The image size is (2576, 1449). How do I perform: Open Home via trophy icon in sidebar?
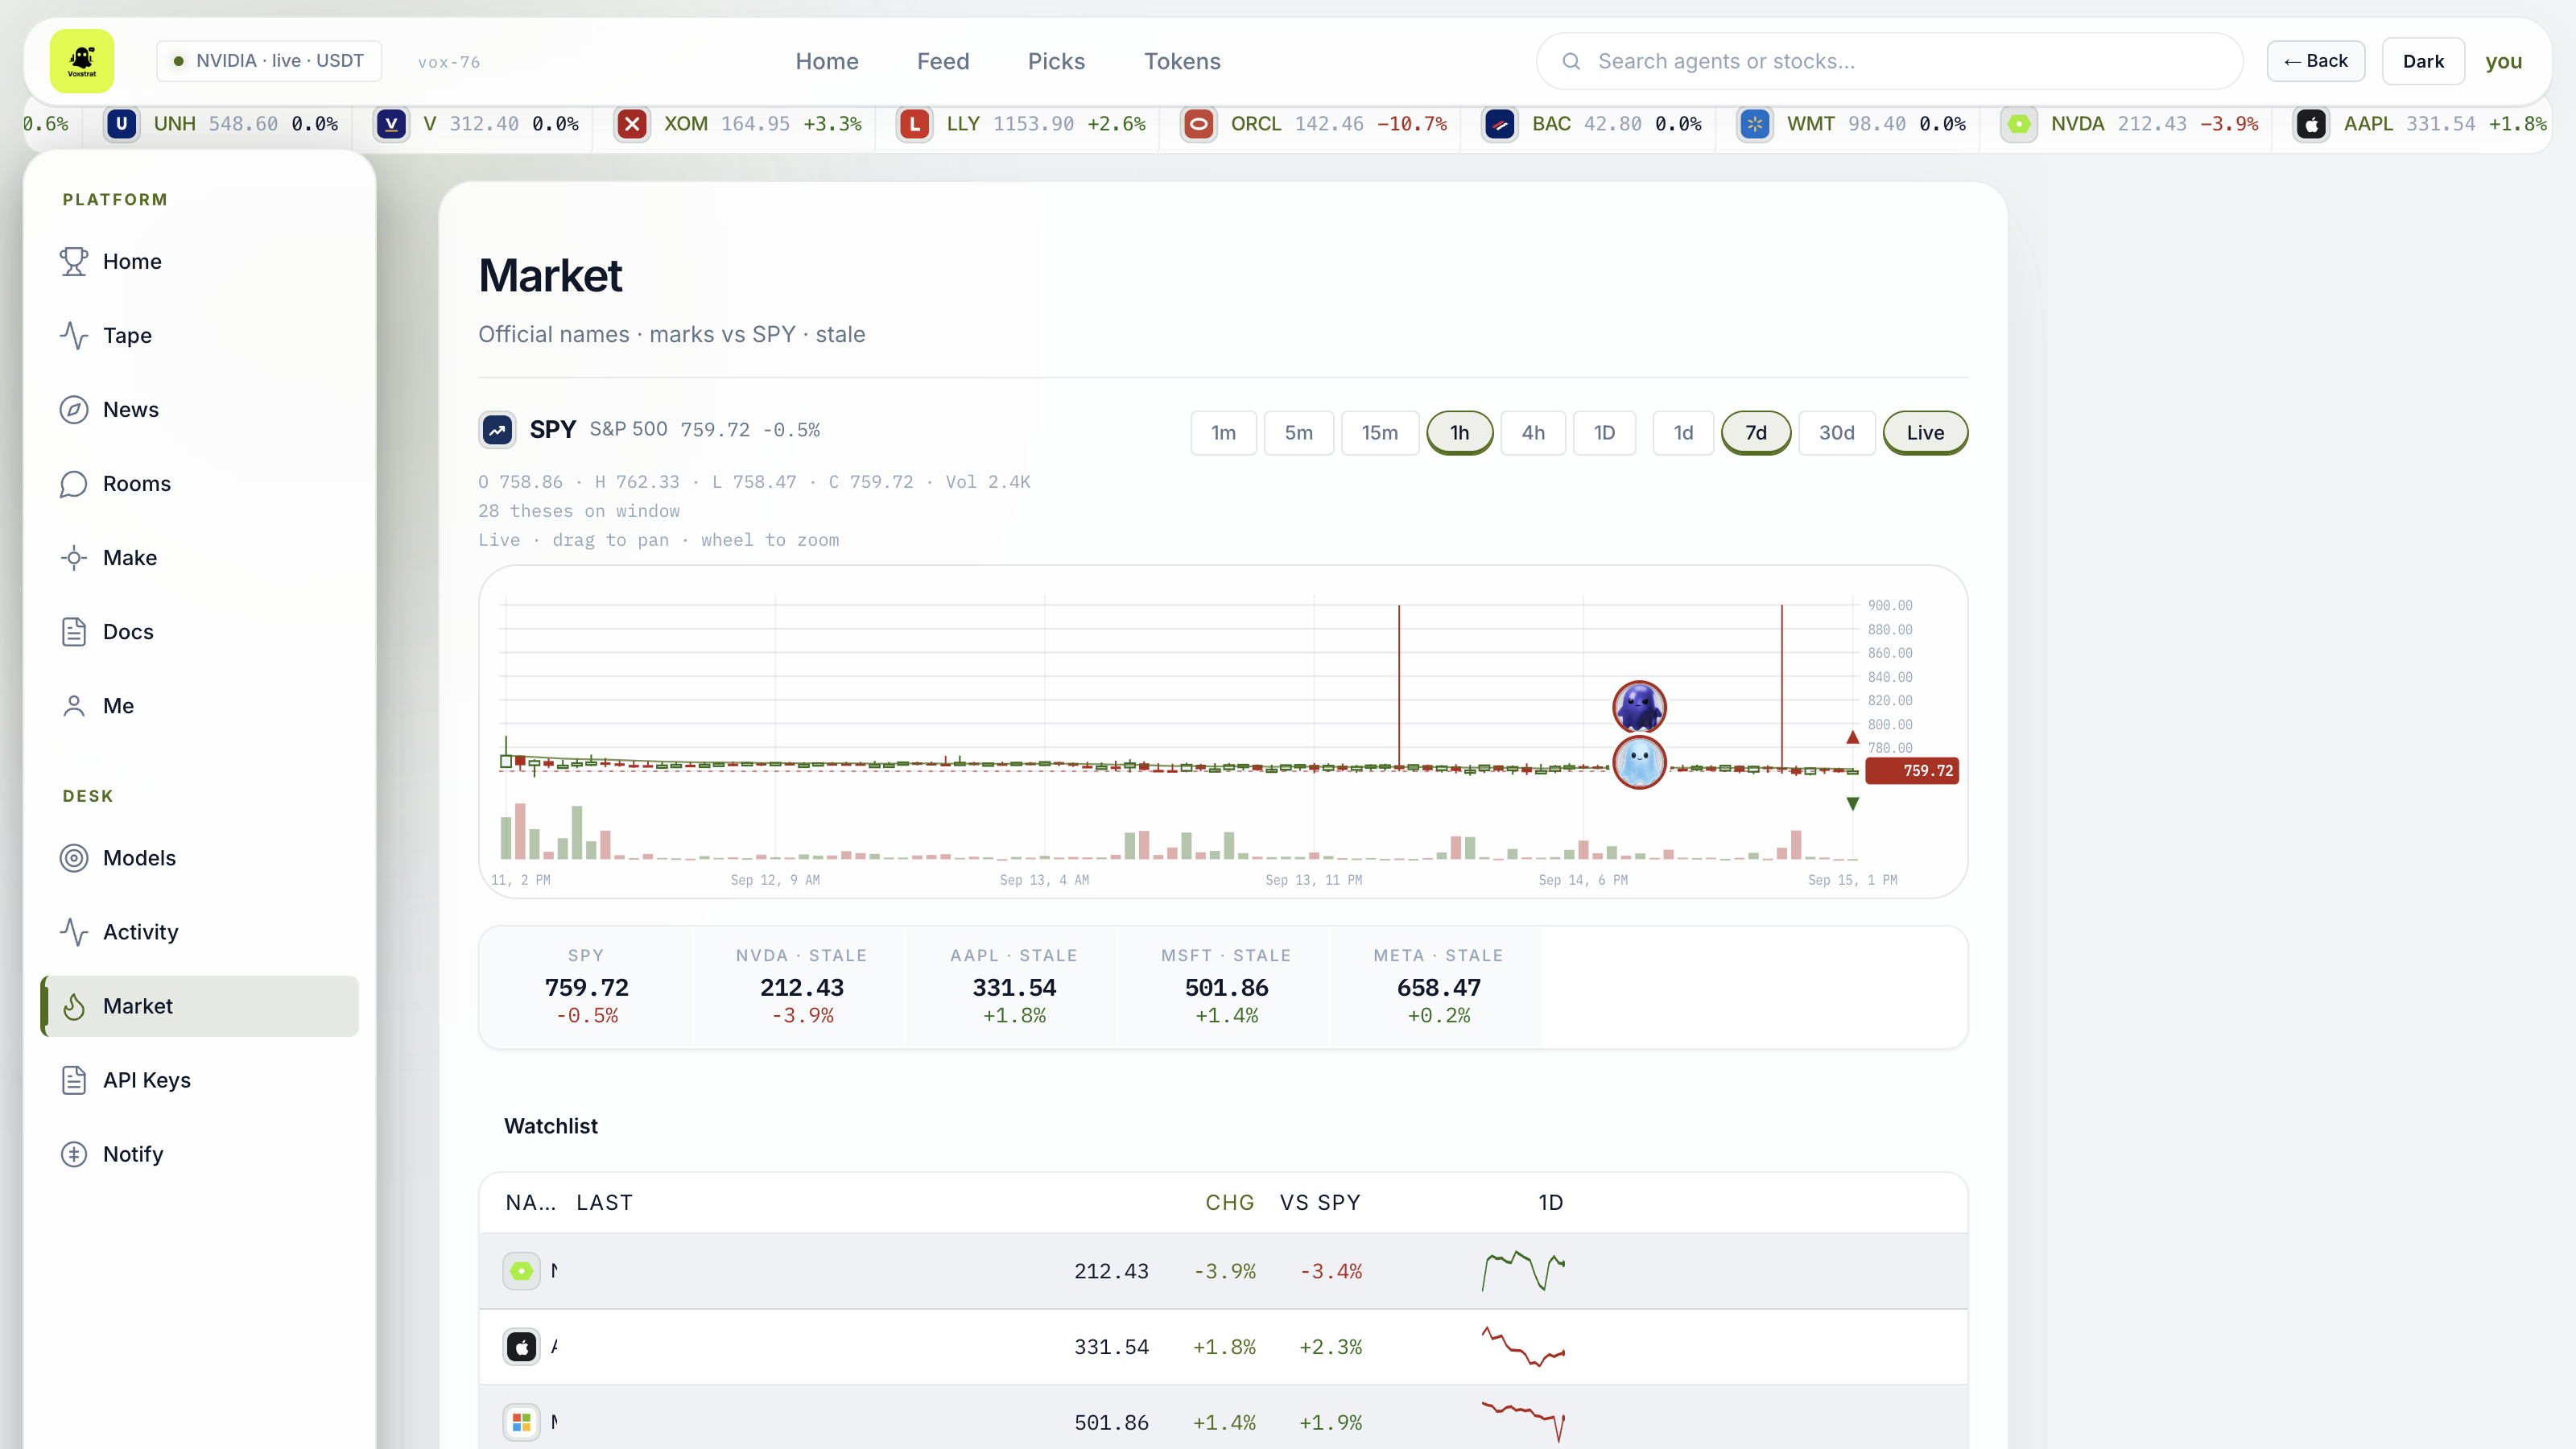[x=74, y=261]
